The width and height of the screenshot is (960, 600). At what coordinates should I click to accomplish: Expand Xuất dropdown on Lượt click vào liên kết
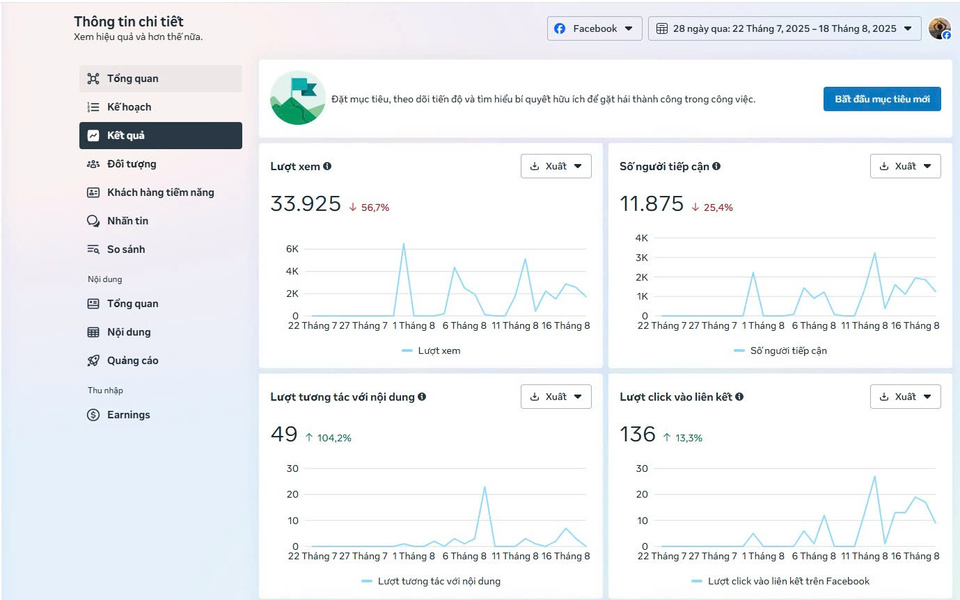tap(905, 397)
